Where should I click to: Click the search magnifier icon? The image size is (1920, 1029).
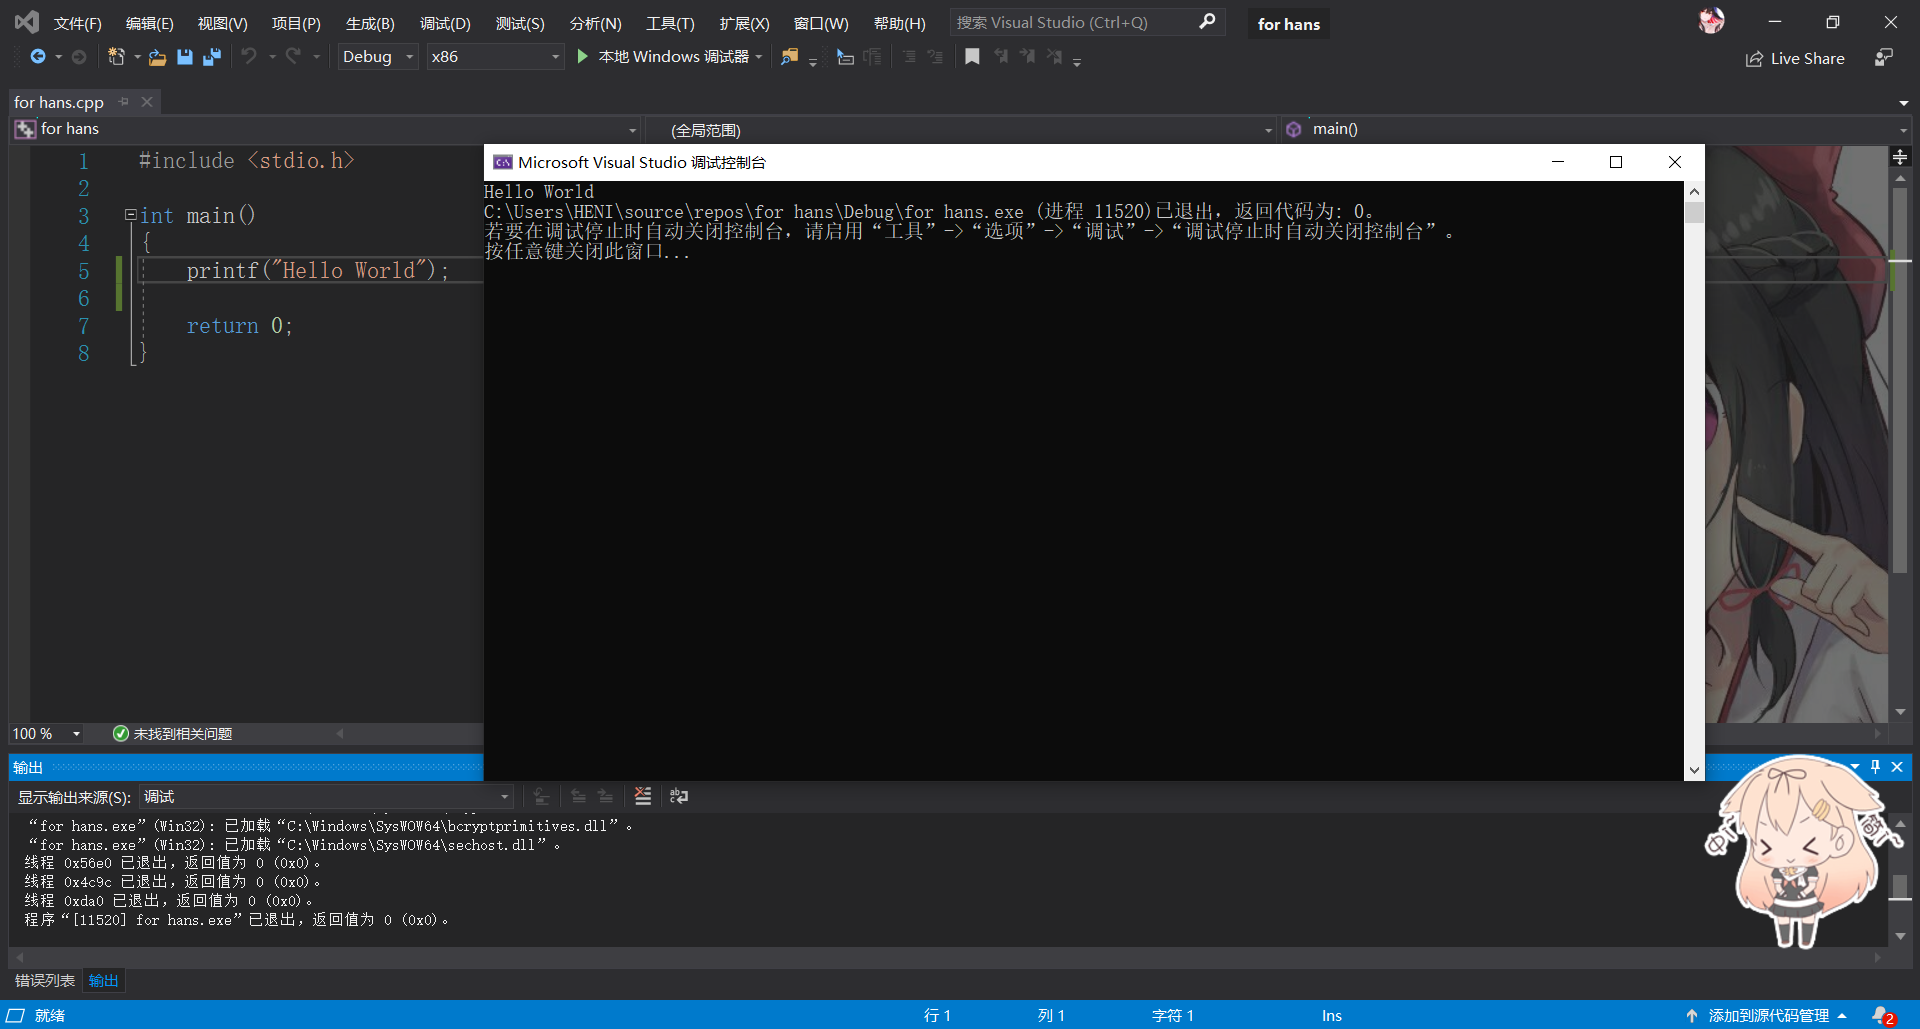point(1207,21)
